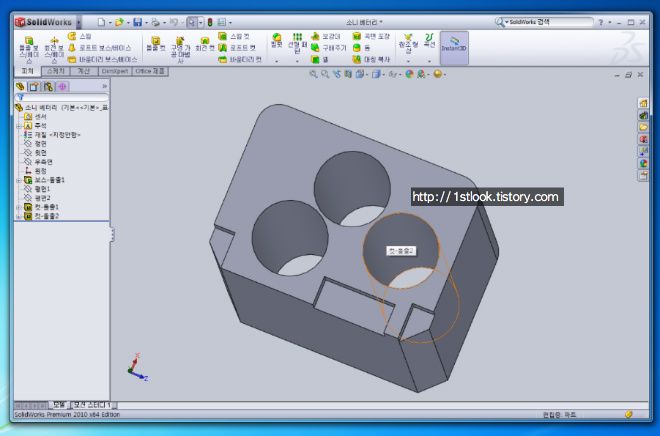Click the SolidWorks 검색 search field

tap(548, 22)
